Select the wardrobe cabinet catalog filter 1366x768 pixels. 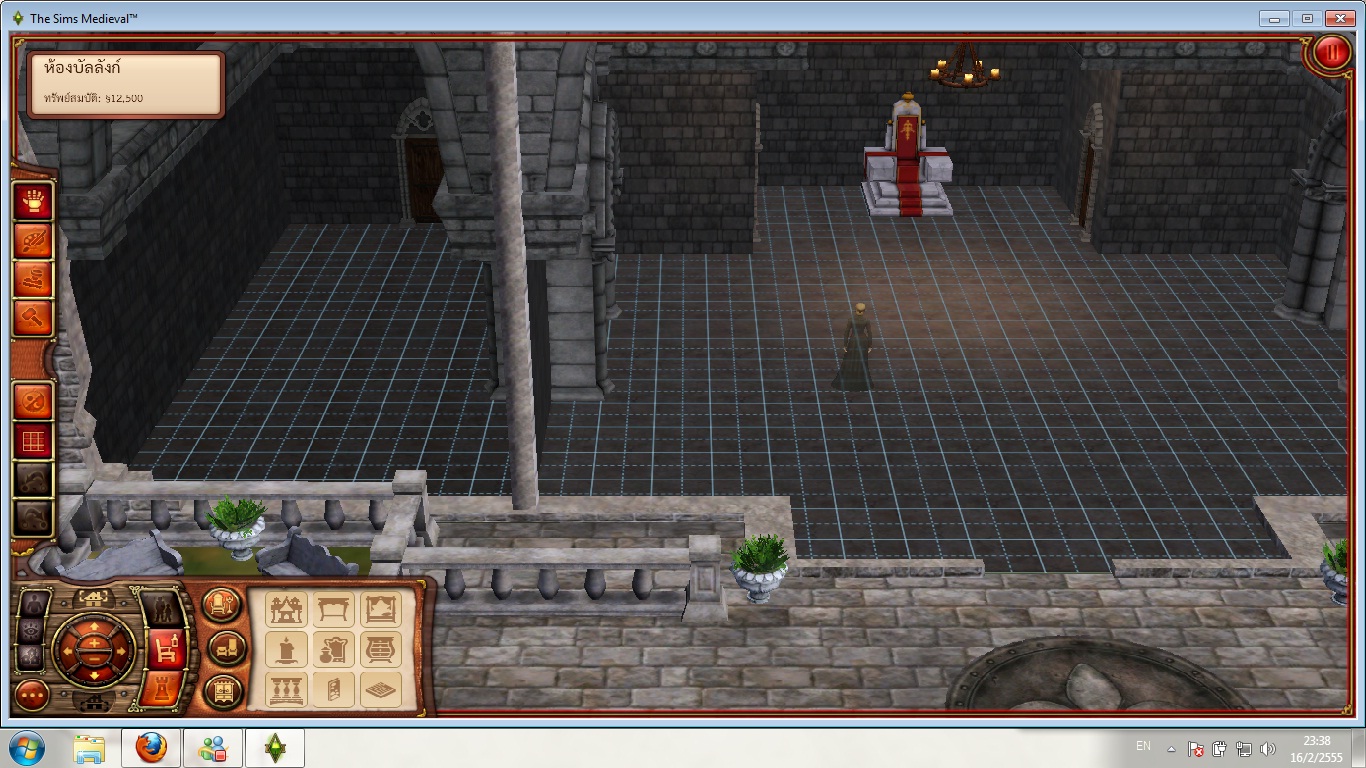click(221, 691)
